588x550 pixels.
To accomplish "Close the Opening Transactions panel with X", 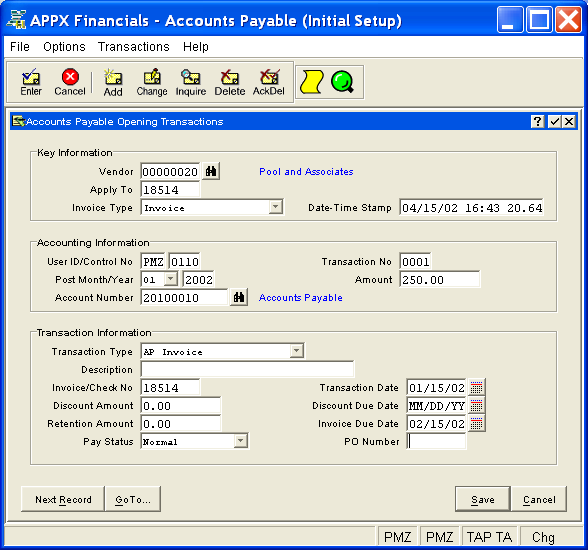I will 569,121.
